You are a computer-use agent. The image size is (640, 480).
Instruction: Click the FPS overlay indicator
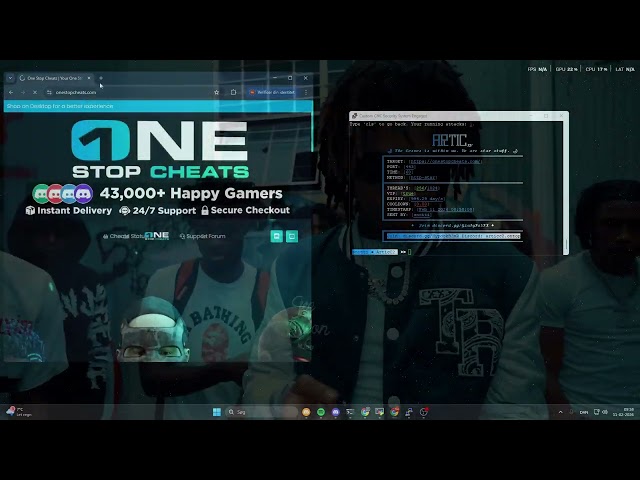click(537, 69)
